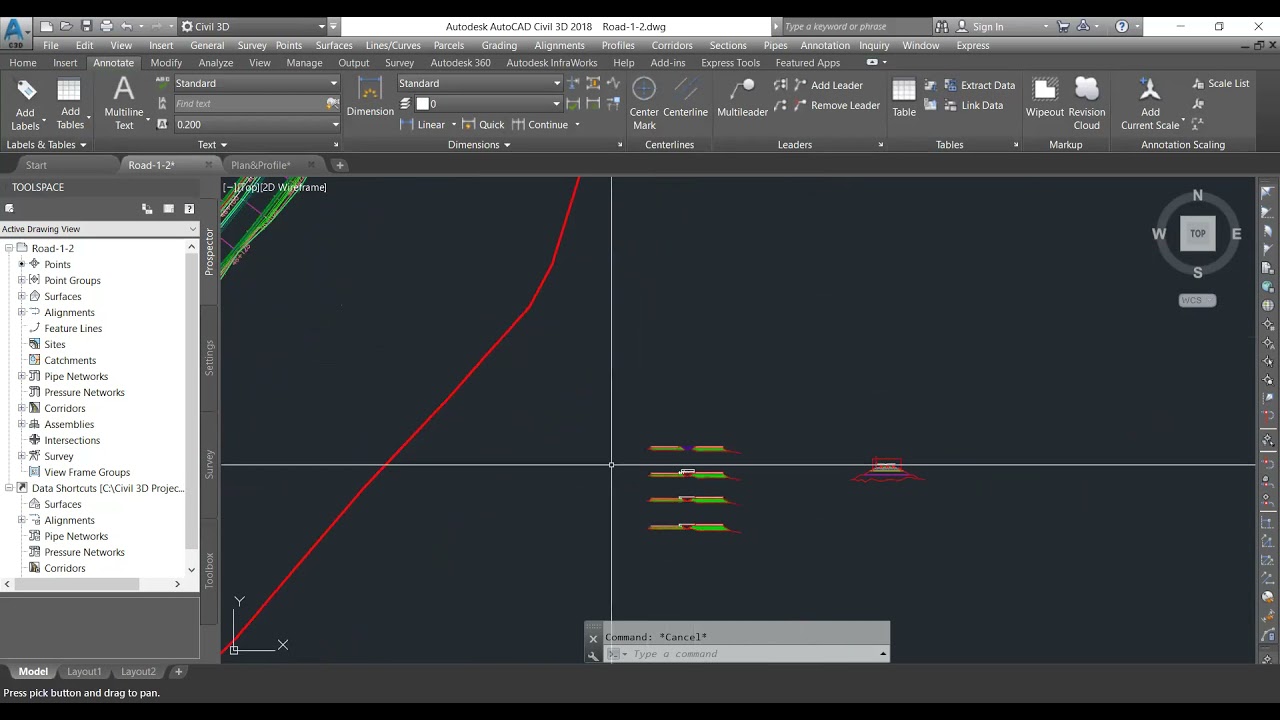The width and height of the screenshot is (1280, 720).
Task: Click the Autodesk application menu logo
Action: click(15, 32)
